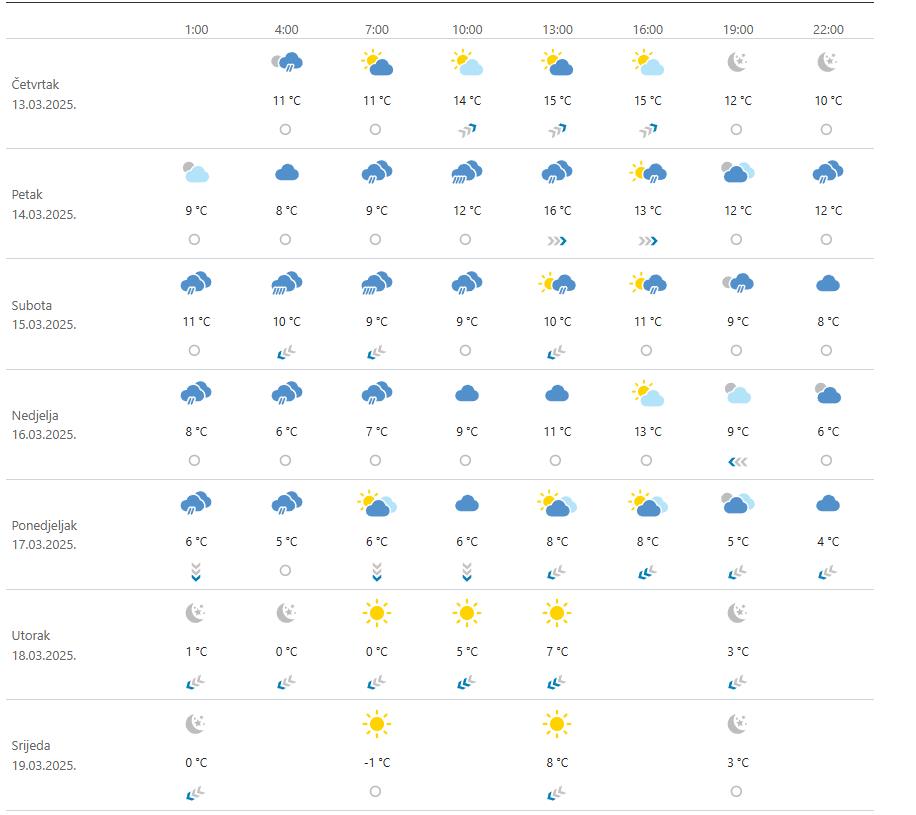Click Sunday's 16:00 partly sunny icon

(x=647, y=394)
